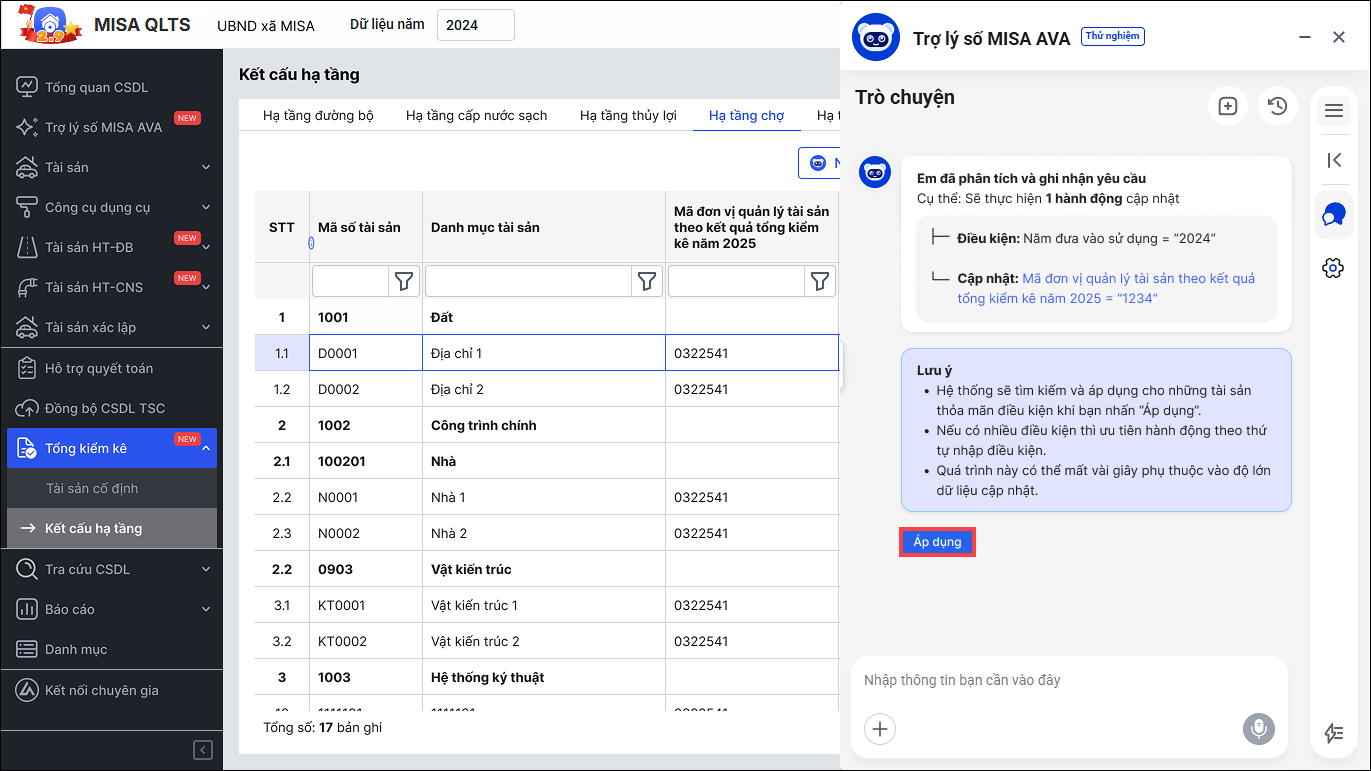This screenshot has width=1371, height=771.
Task: Click filter icon for Mã số tài sản
Action: pyautogui.click(x=403, y=282)
